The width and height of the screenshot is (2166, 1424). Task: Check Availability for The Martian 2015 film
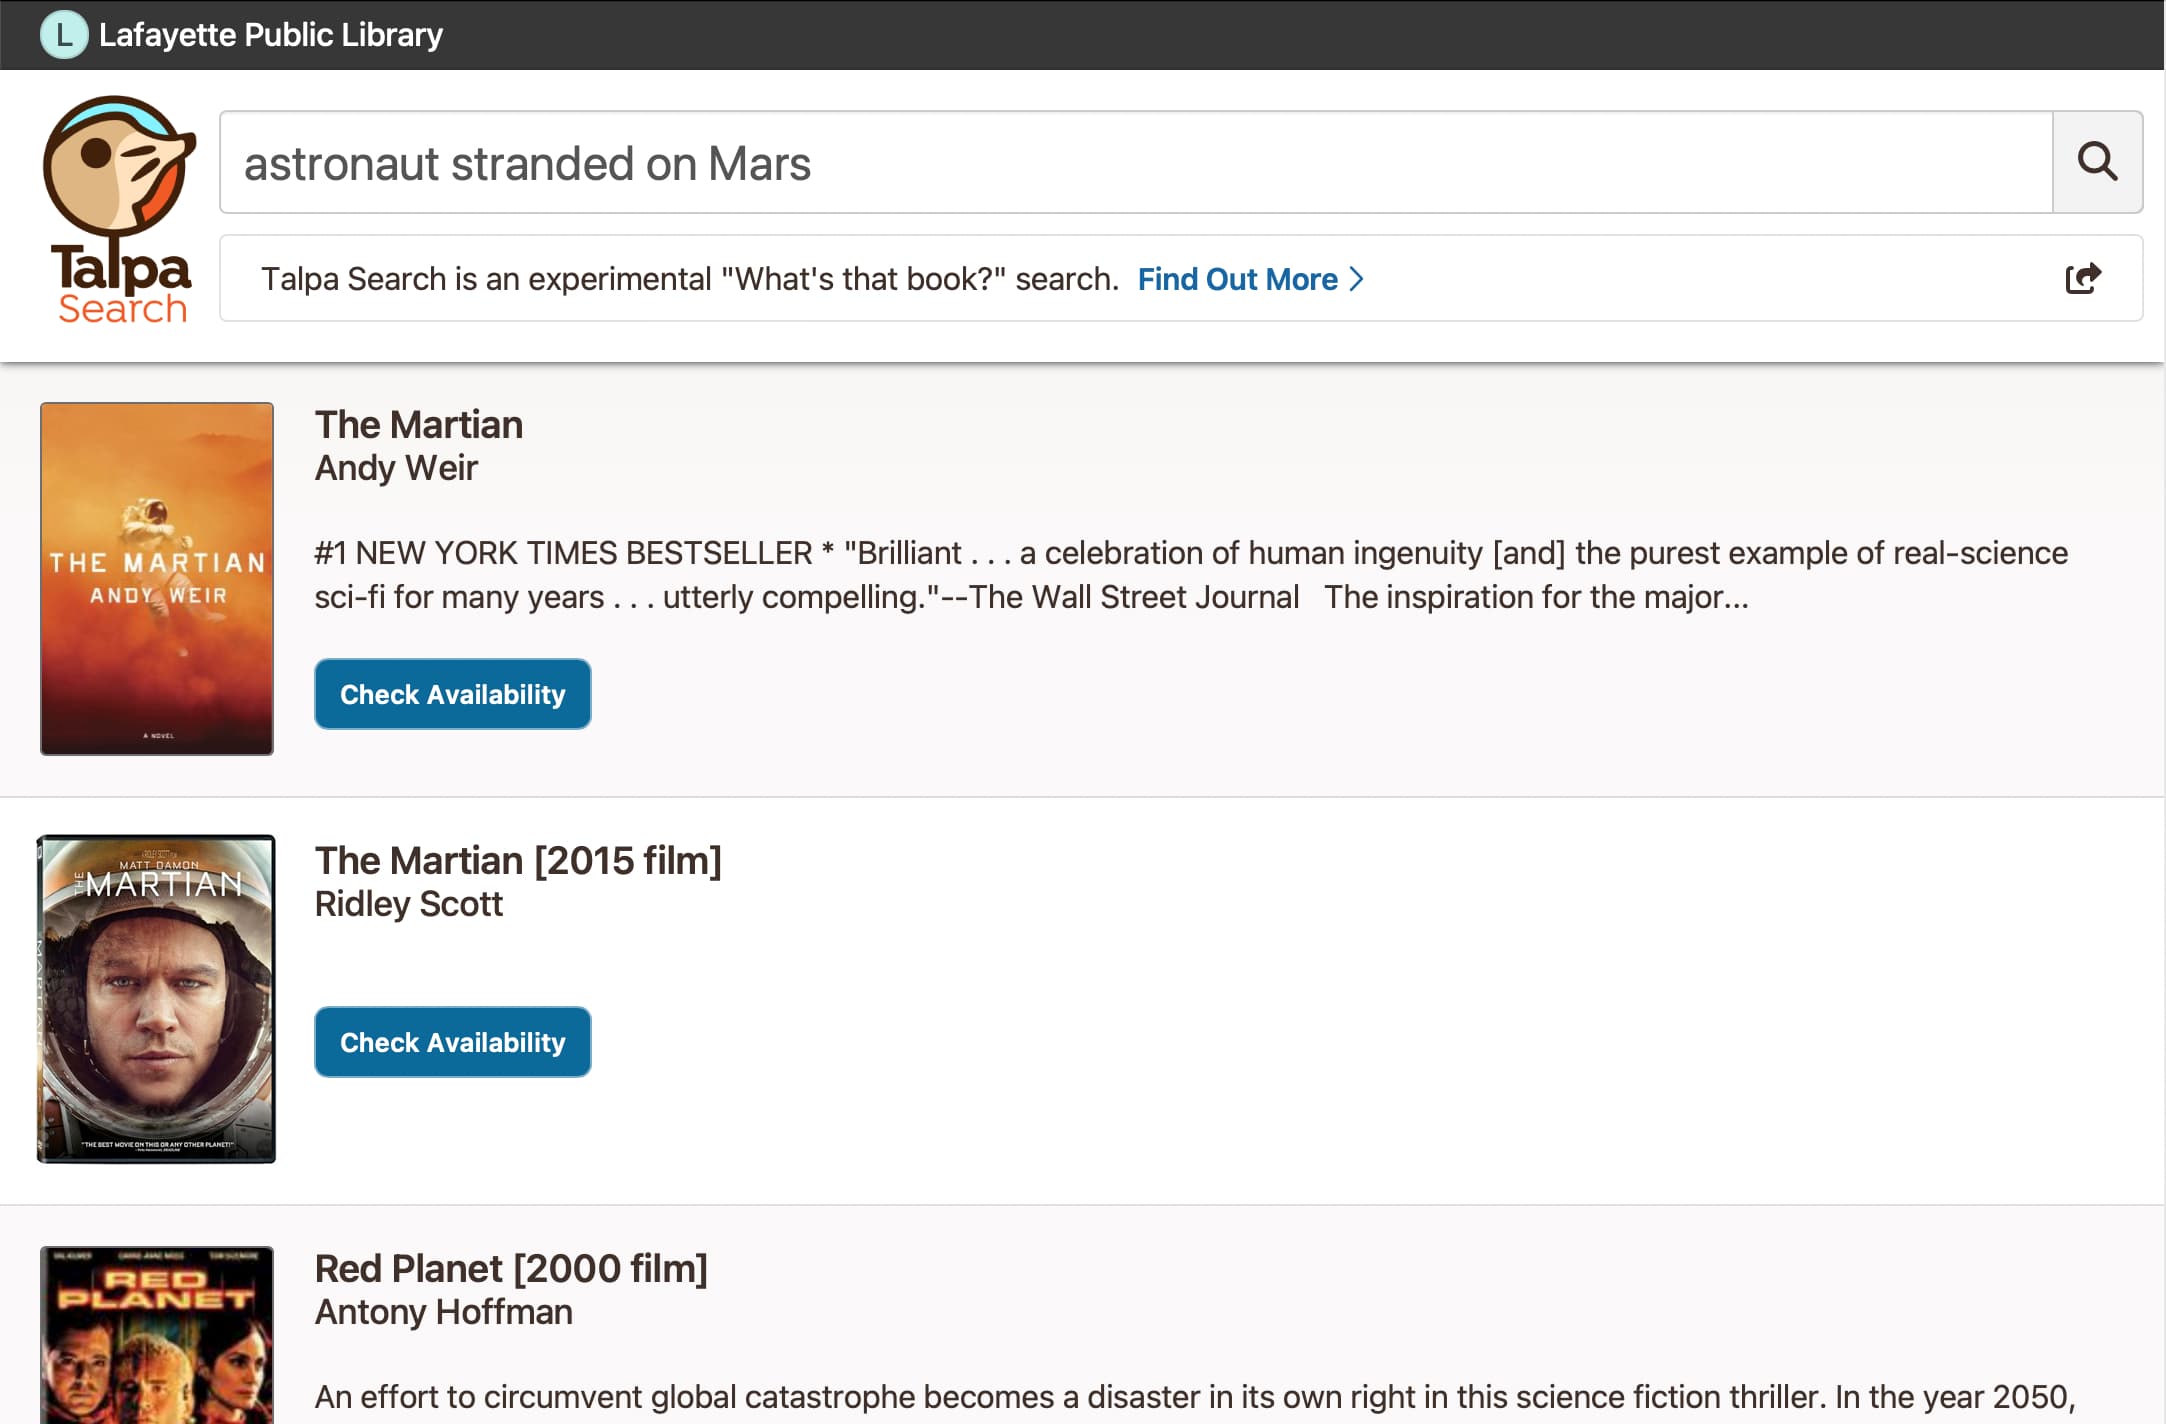[x=452, y=1042]
